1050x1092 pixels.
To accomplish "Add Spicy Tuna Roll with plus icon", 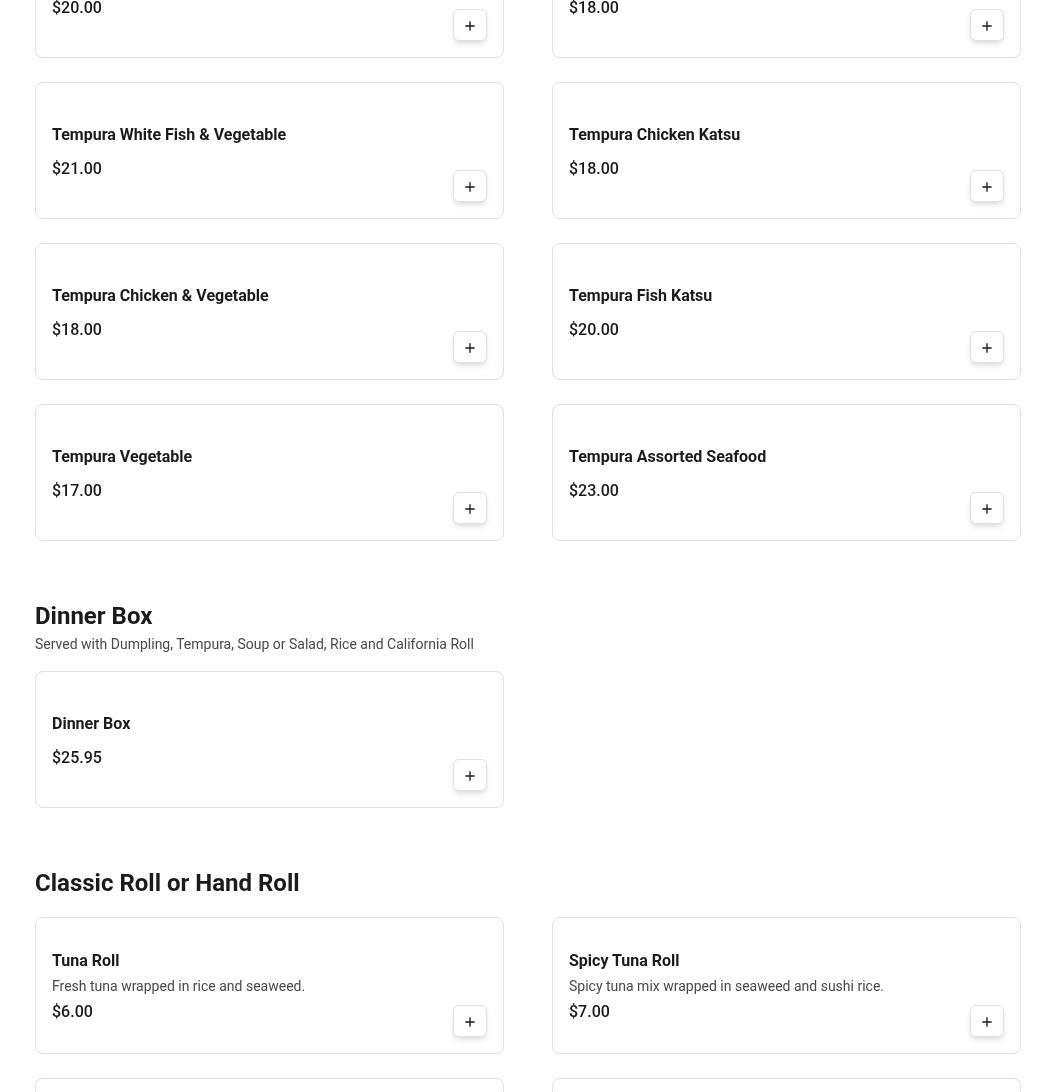I will [x=987, y=1022].
